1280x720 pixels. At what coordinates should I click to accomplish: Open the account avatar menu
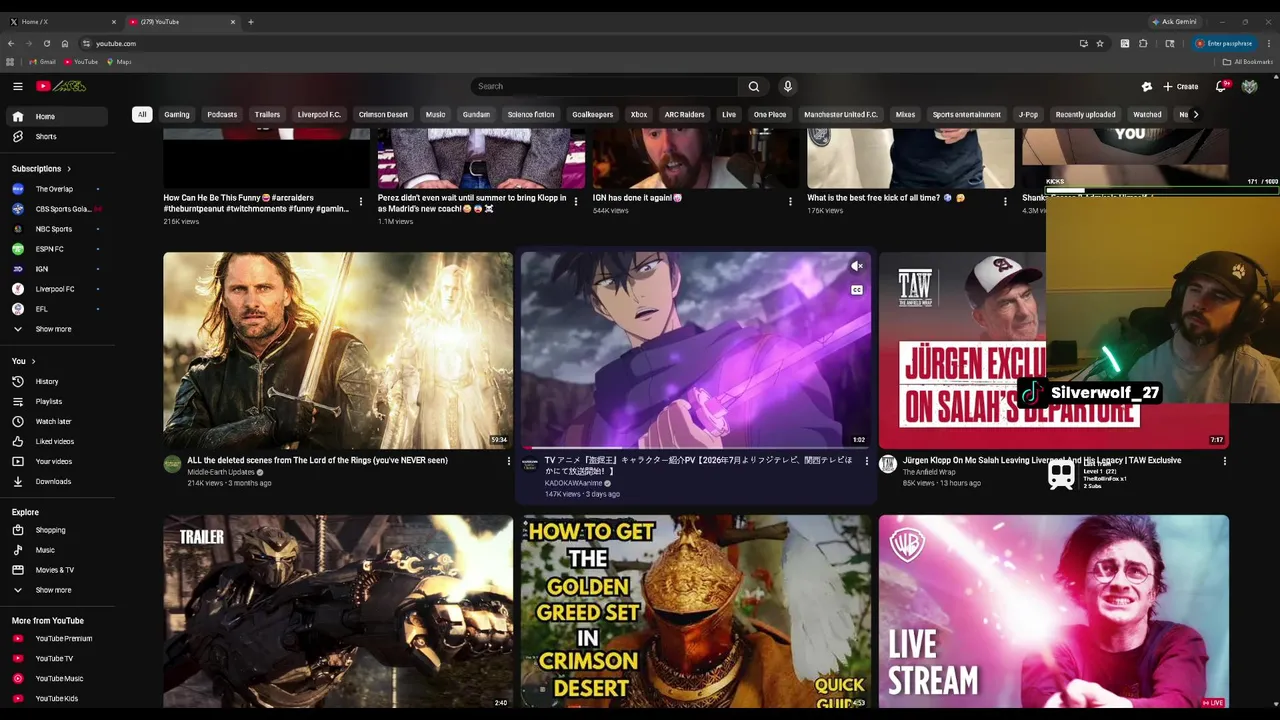point(1249,86)
